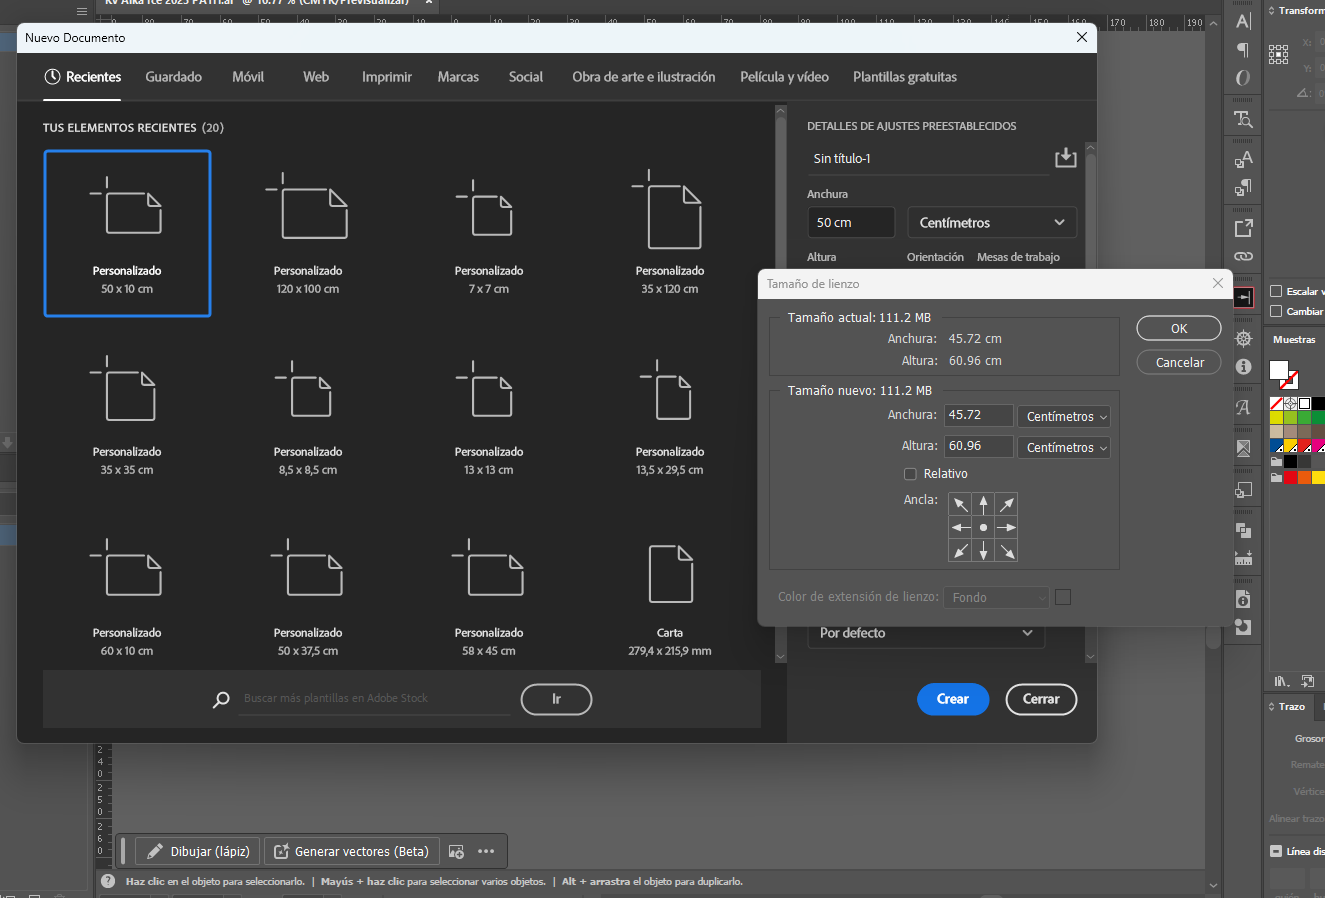Switch to the Película y vídeo tab
Image resolution: width=1325 pixels, height=898 pixels.
coord(784,76)
